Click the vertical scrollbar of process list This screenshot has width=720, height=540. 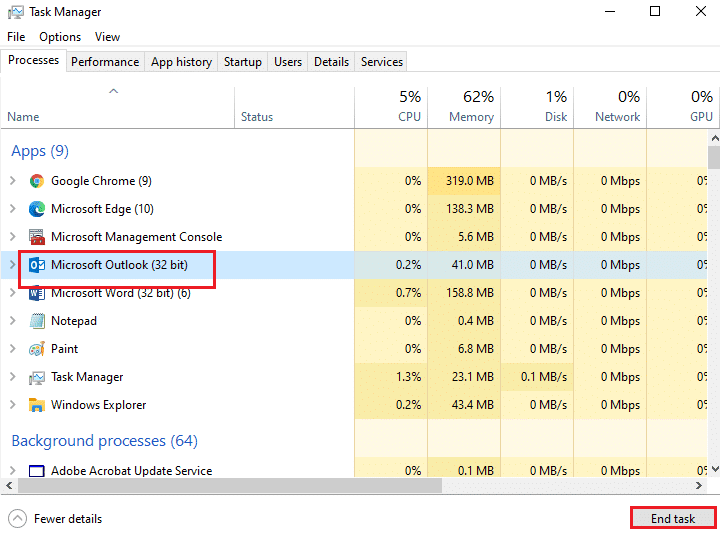tap(713, 300)
